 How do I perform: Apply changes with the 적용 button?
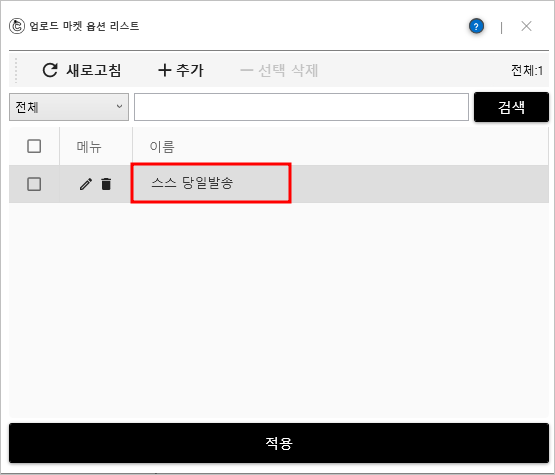279,443
